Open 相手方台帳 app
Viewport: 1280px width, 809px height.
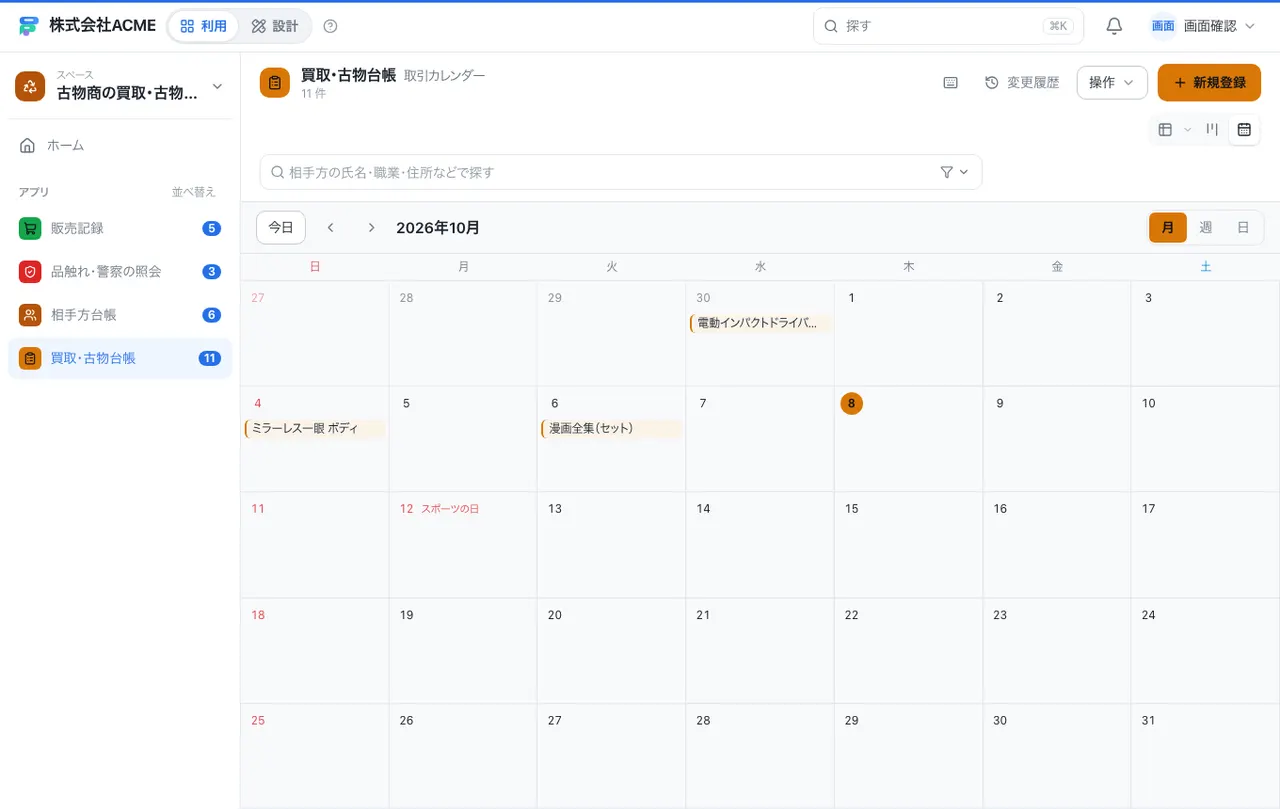120,315
